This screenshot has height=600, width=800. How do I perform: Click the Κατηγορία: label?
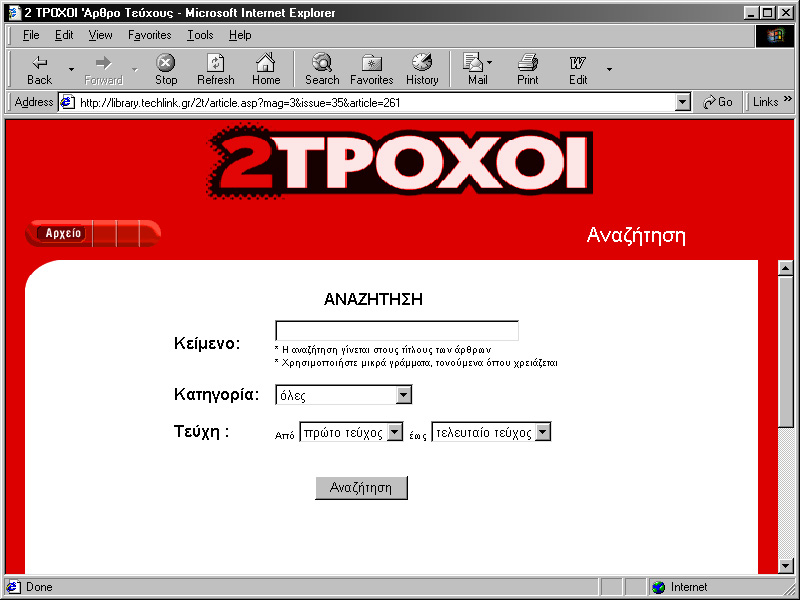pyautogui.click(x=216, y=394)
